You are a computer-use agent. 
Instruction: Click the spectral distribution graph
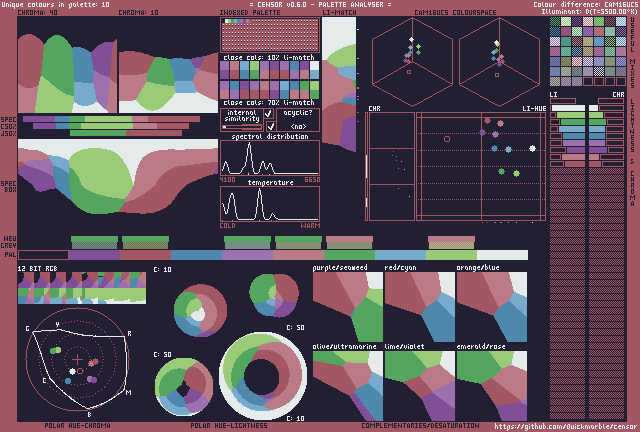(270, 158)
